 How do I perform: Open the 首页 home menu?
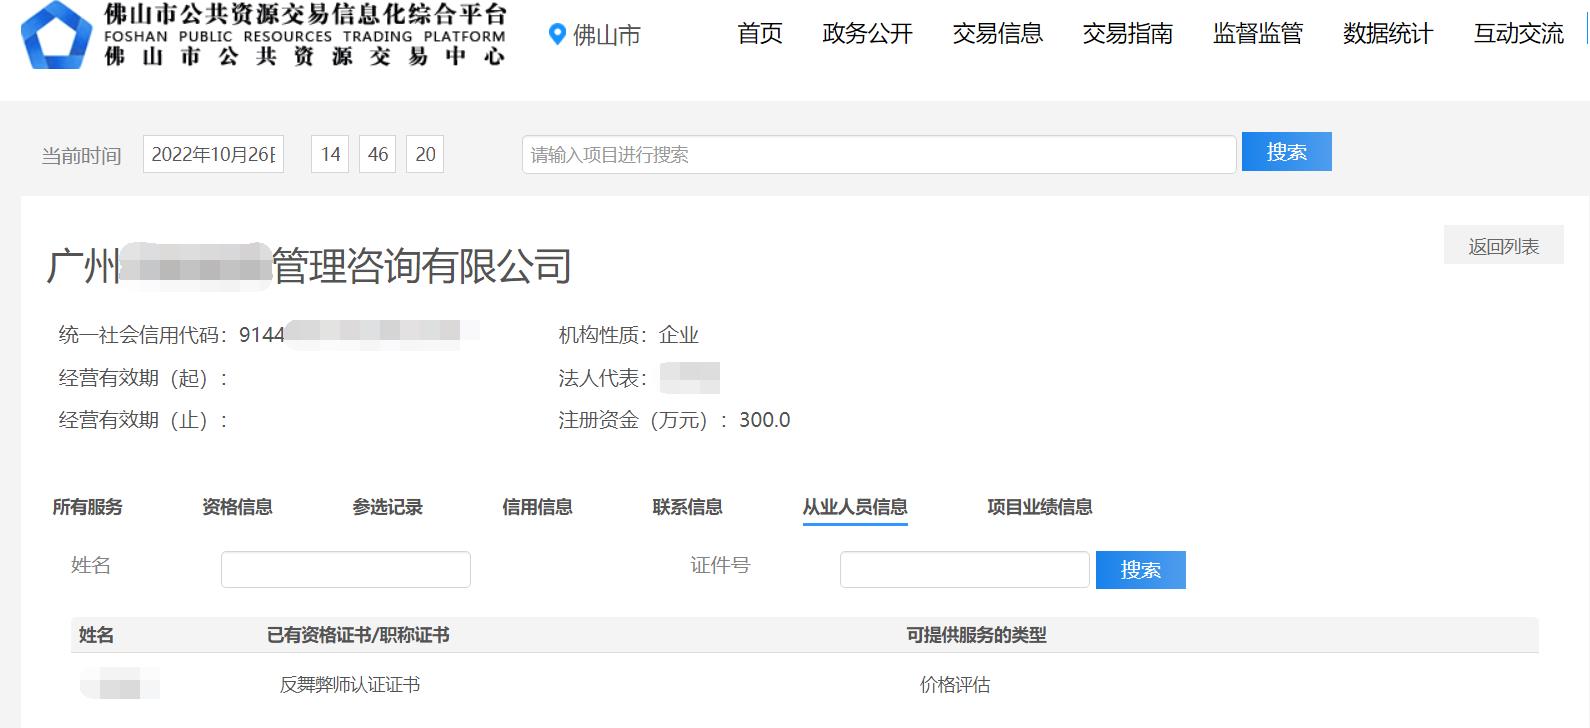pos(759,34)
